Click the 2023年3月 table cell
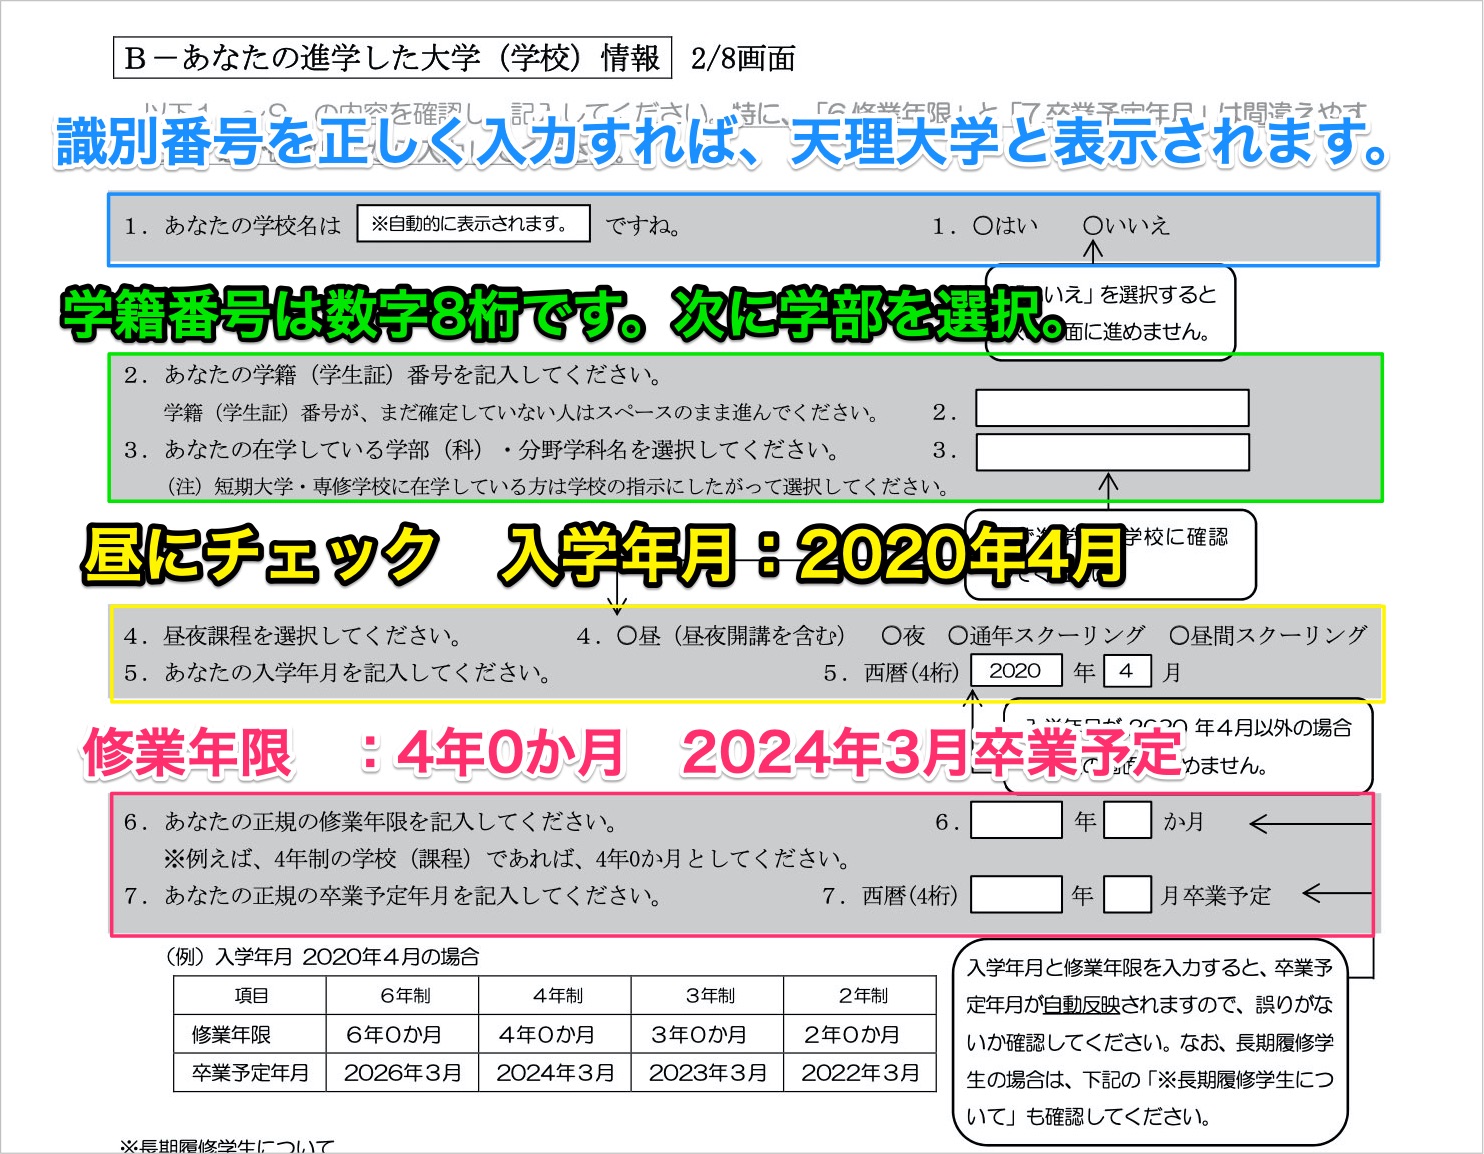This screenshot has width=1484, height=1154. [707, 1072]
